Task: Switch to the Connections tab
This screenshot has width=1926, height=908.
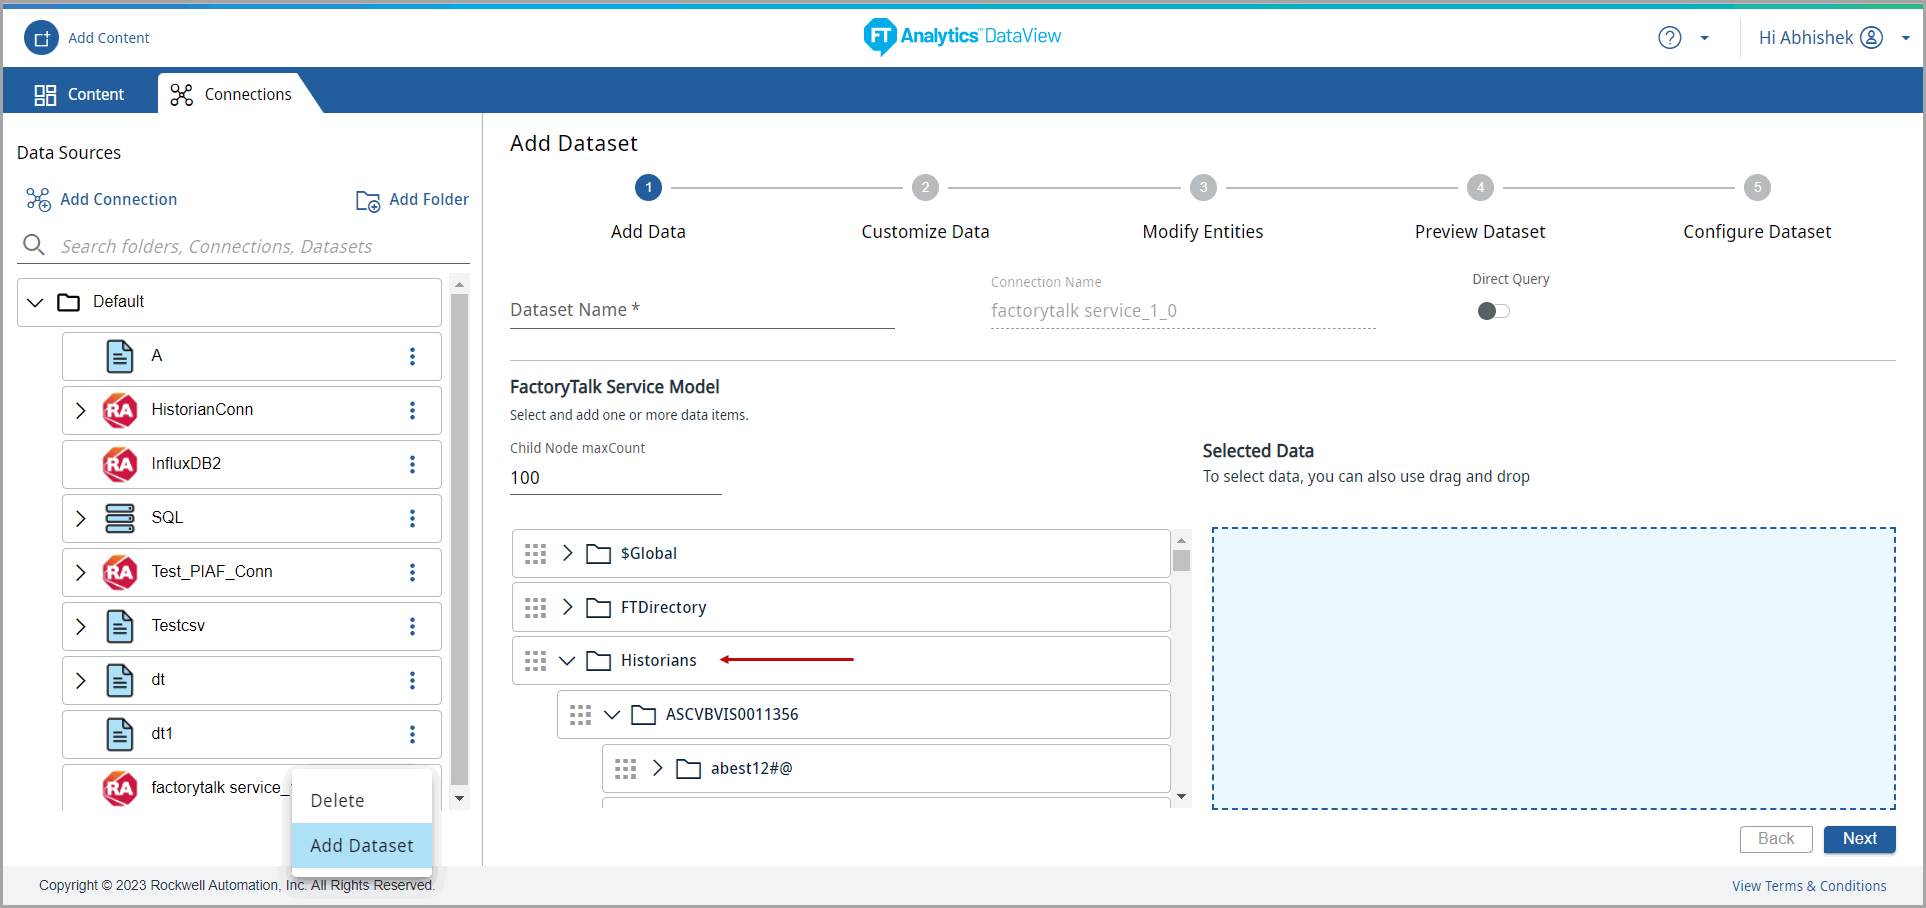Action: (232, 95)
